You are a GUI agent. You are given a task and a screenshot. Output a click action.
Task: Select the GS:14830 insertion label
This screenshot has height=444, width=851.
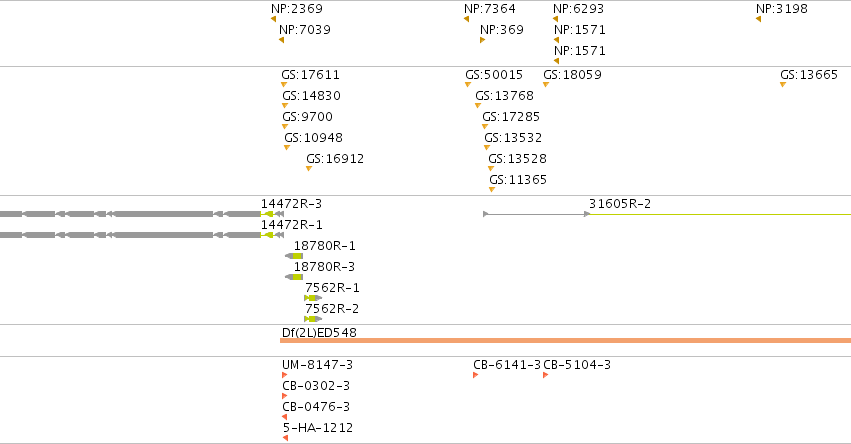312,96
